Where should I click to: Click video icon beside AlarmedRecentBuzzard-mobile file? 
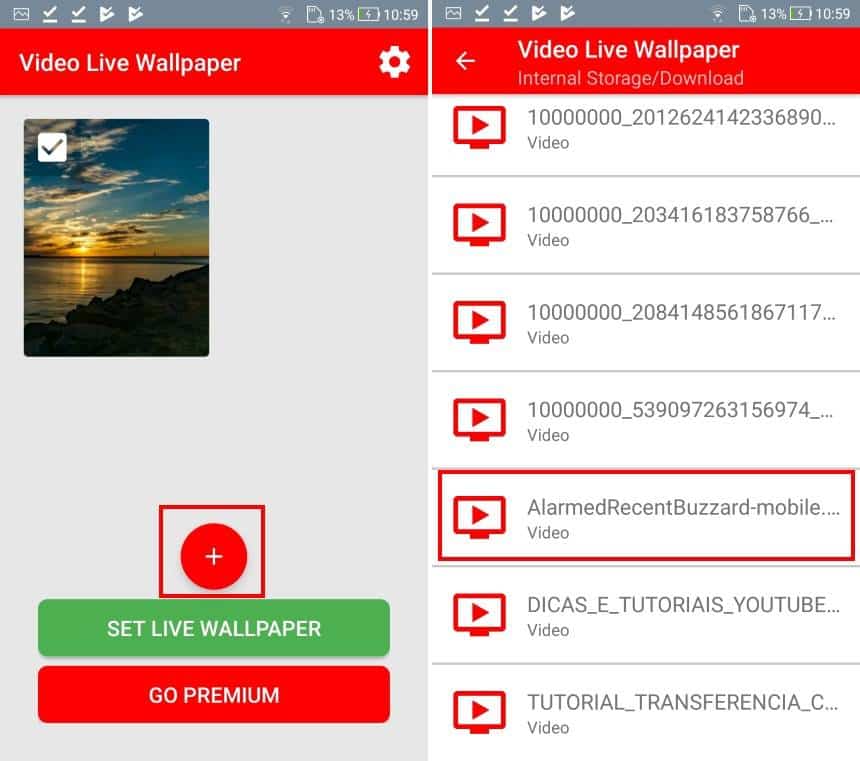(480, 517)
